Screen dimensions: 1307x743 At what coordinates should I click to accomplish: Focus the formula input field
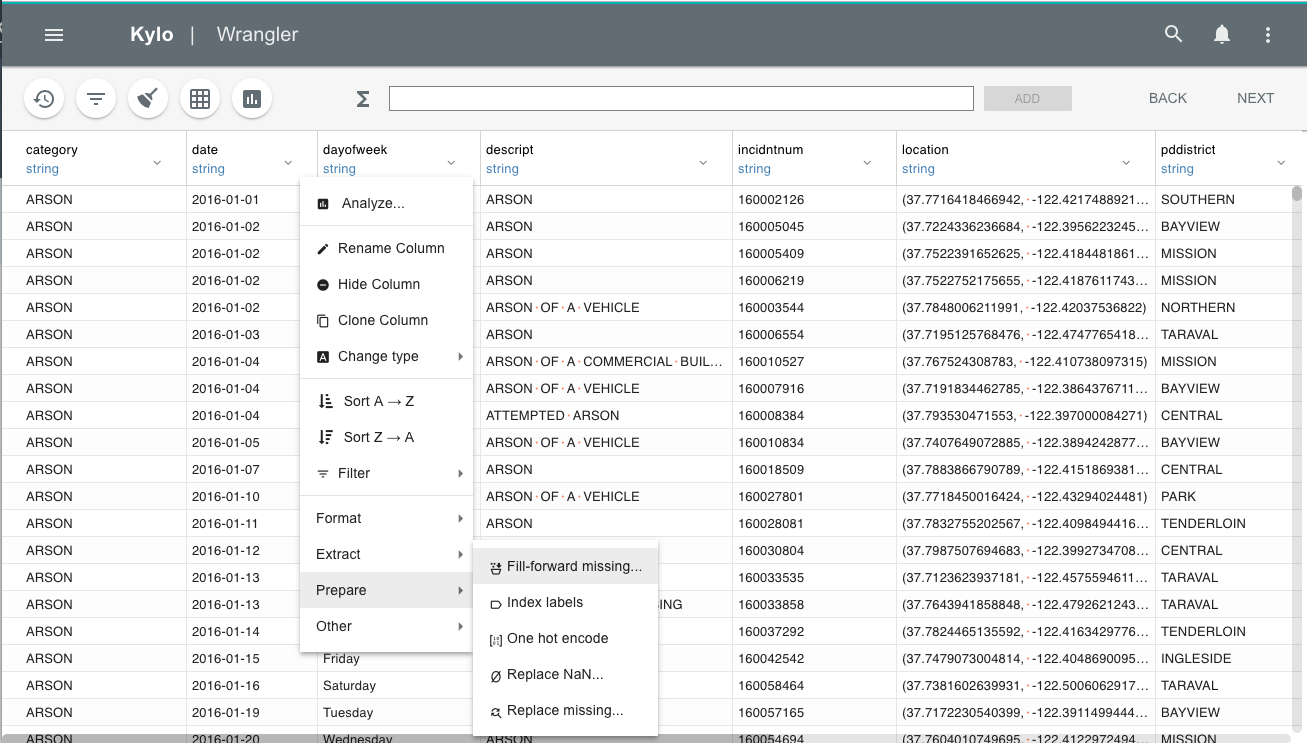click(681, 98)
